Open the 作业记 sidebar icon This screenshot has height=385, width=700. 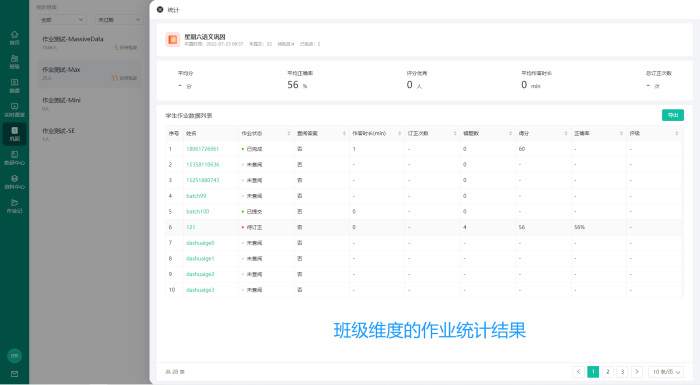coord(14,206)
